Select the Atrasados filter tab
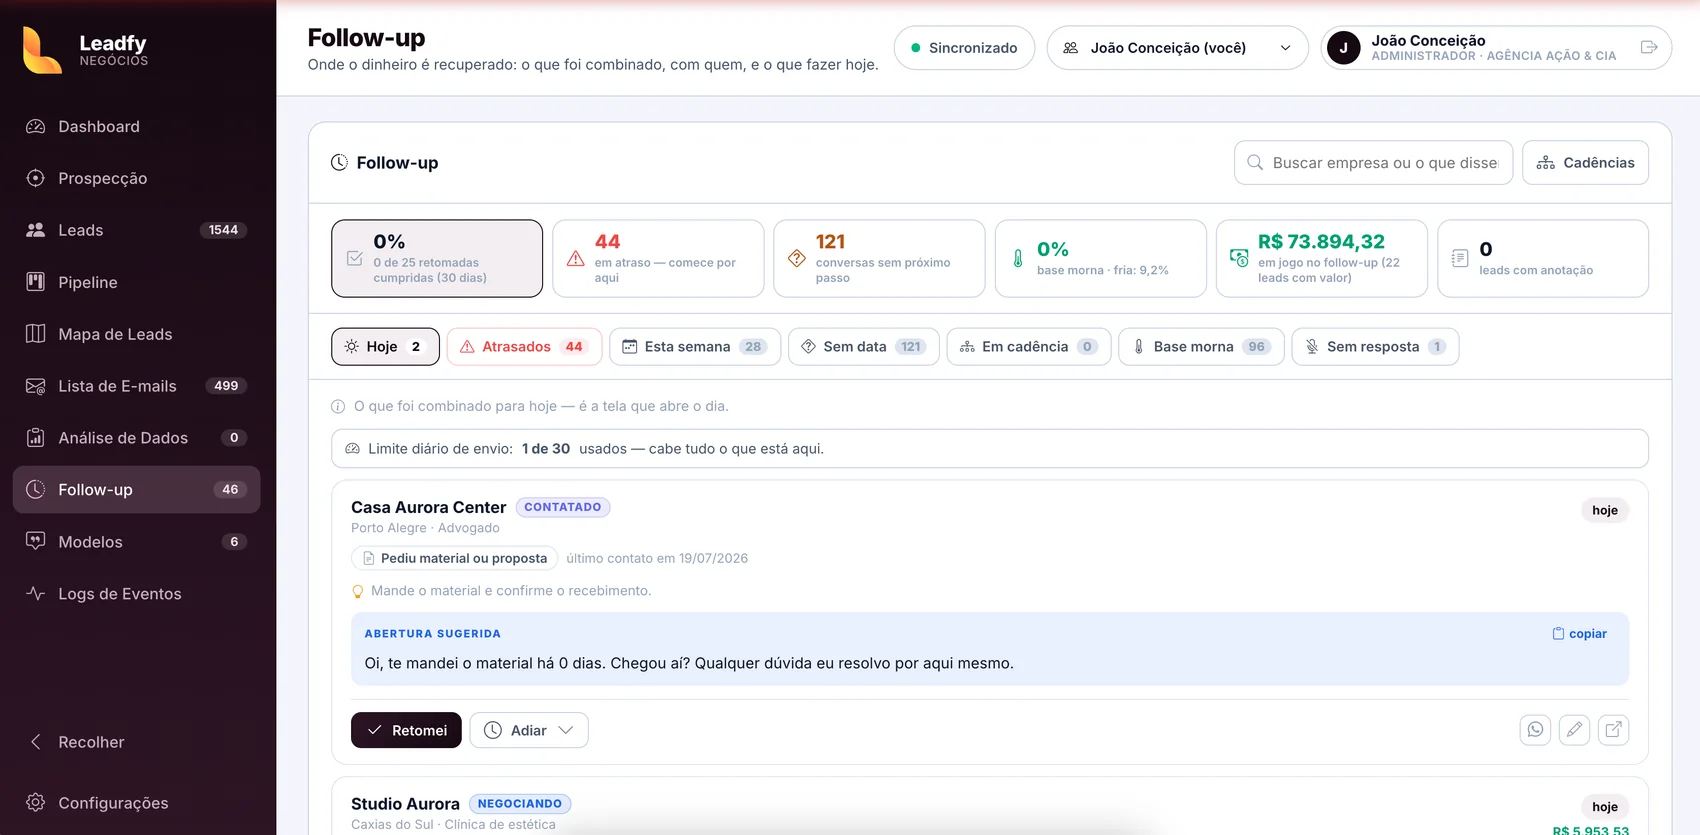Viewport: 1700px width, 835px height. [524, 347]
